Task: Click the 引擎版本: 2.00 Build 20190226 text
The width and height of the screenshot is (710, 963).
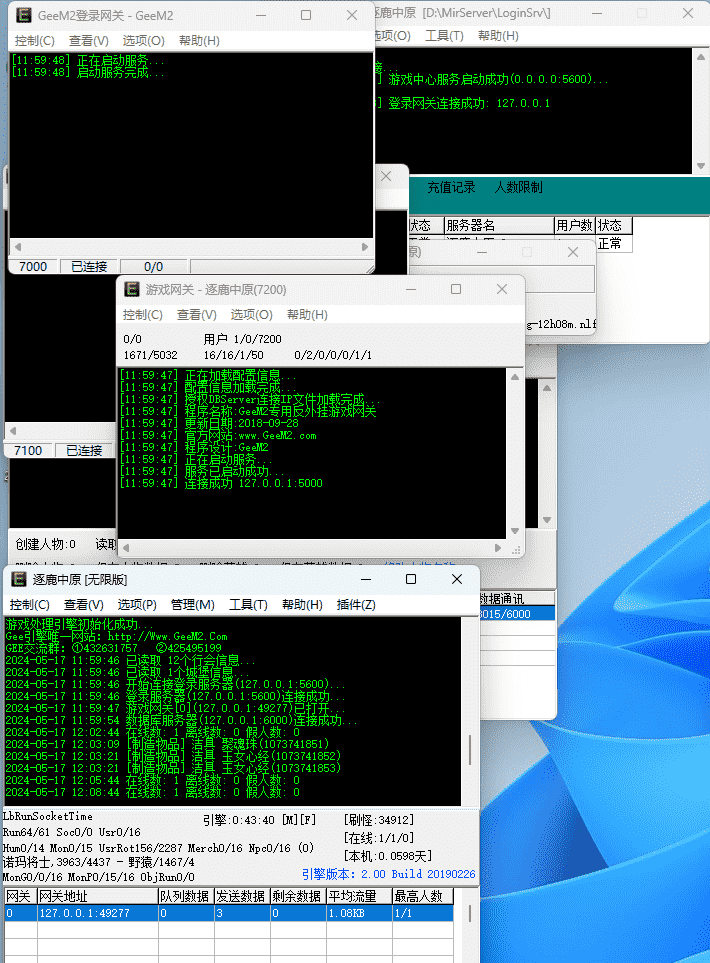Action: (388, 874)
